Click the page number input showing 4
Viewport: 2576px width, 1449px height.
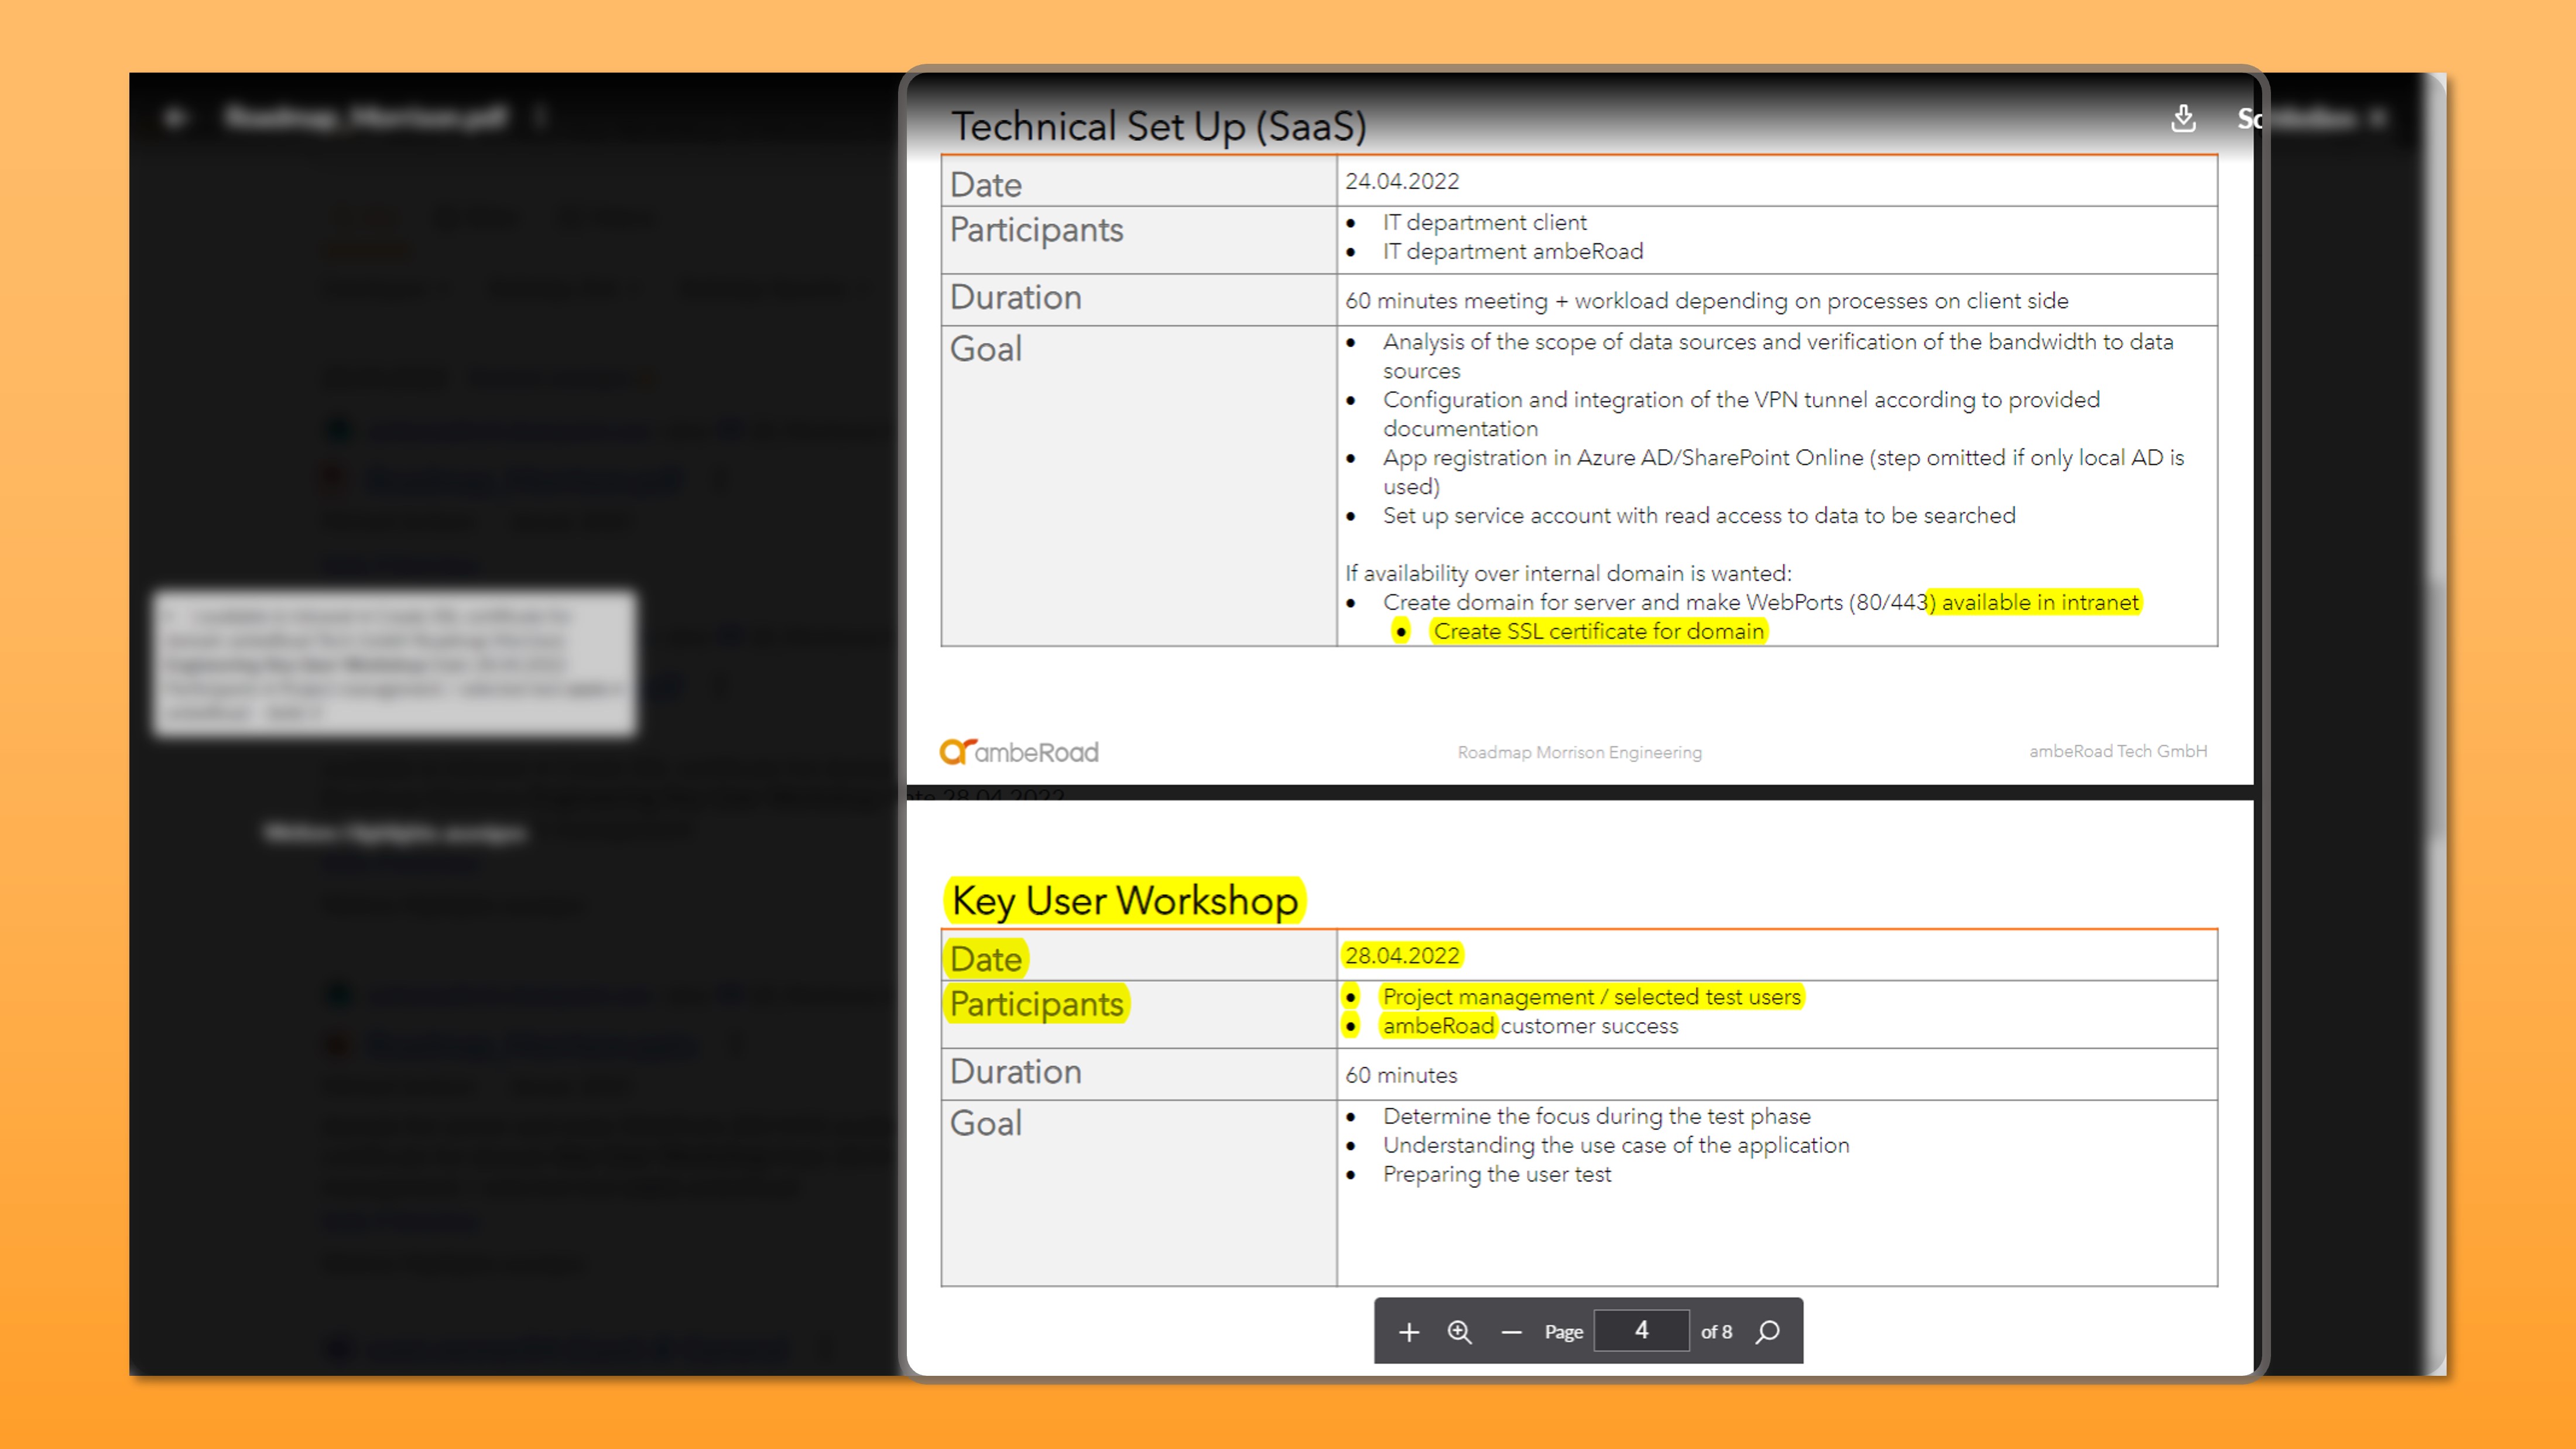click(1641, 1331)
